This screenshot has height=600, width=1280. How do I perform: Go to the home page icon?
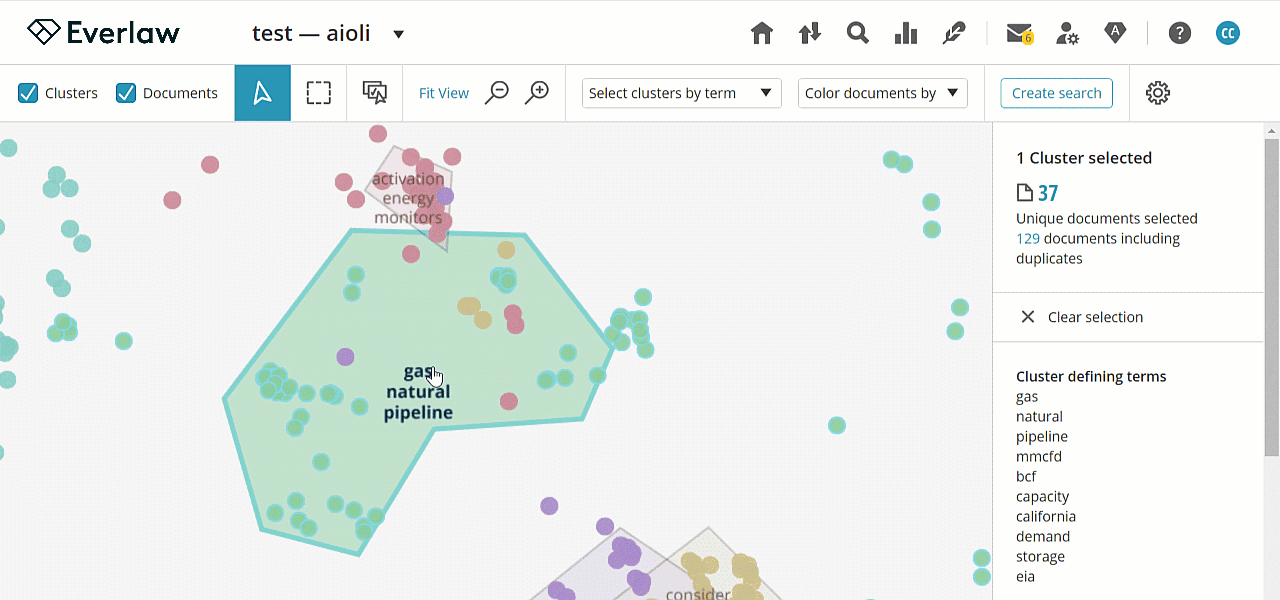(x=762, y=33)
